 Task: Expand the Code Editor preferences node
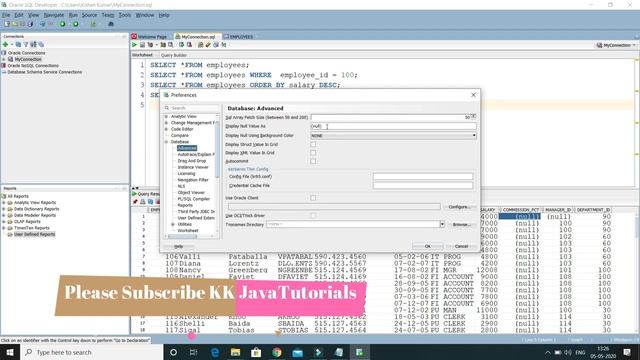tap(166, 129)
